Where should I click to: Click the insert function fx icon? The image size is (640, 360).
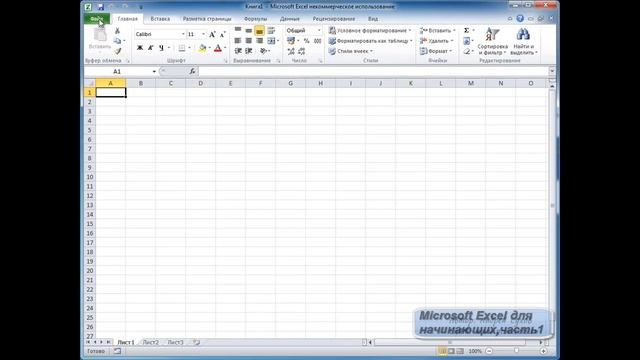[192, 71]
